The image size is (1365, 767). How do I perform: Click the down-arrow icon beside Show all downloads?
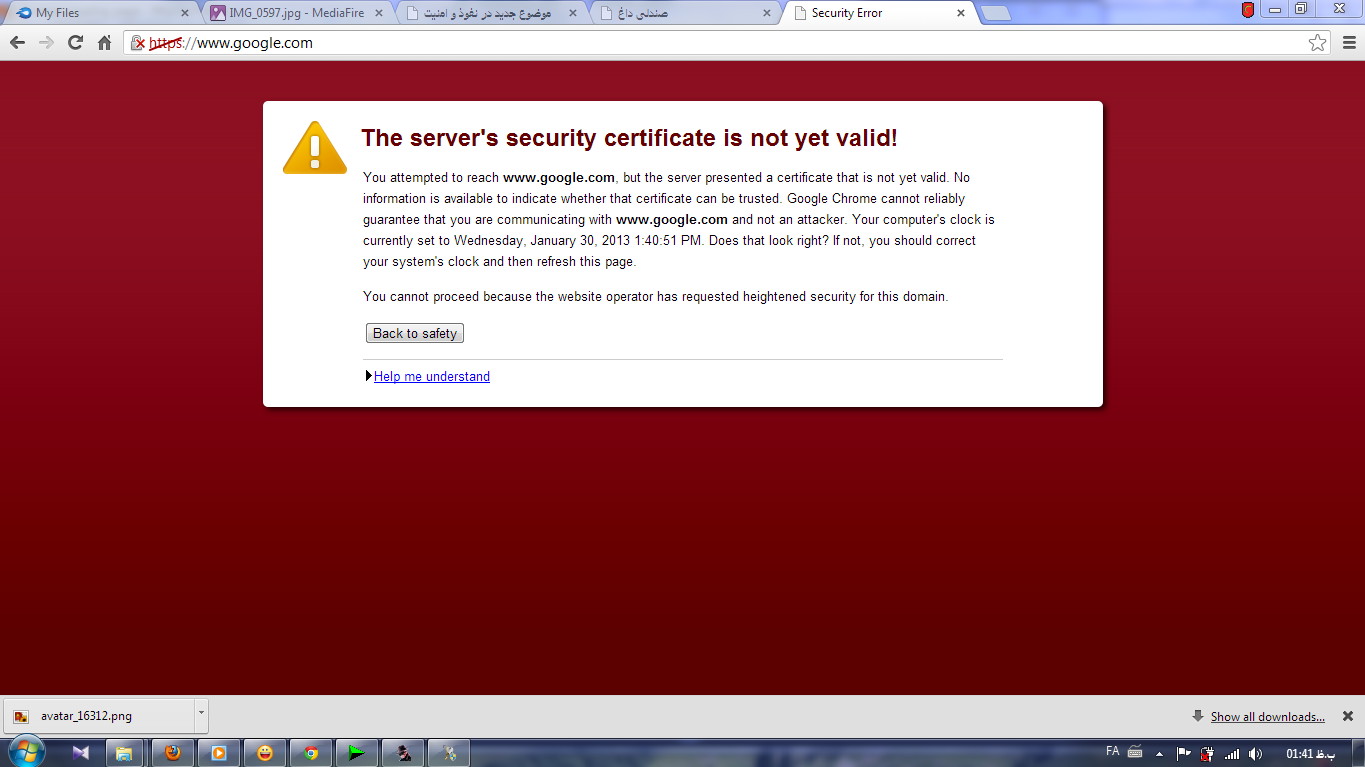[x=1197, y=716]
